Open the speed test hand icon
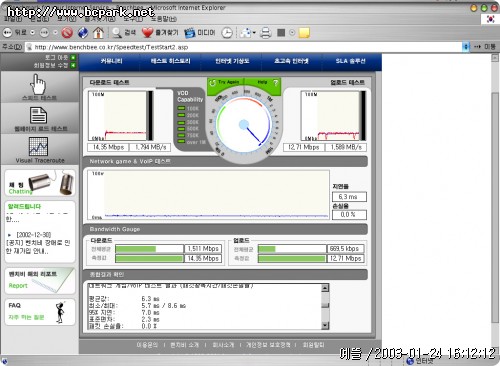Viewport: 500px width, 366px height. click(x=39, y=84)
